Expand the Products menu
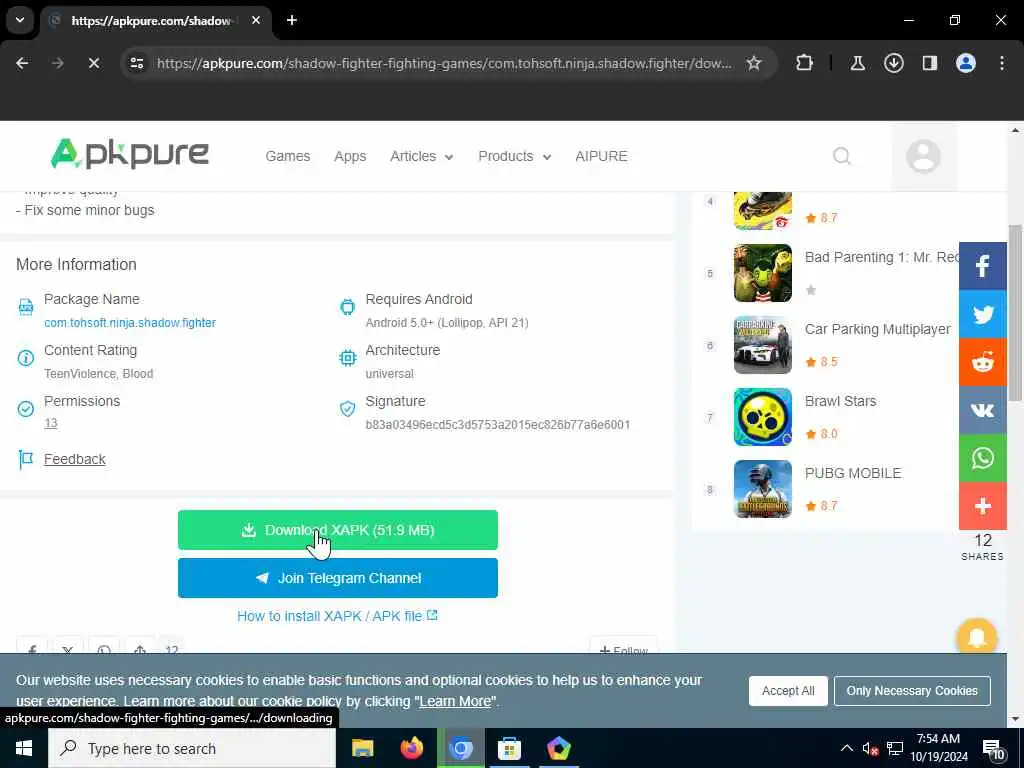1024x768 pixels. point(515,156)
